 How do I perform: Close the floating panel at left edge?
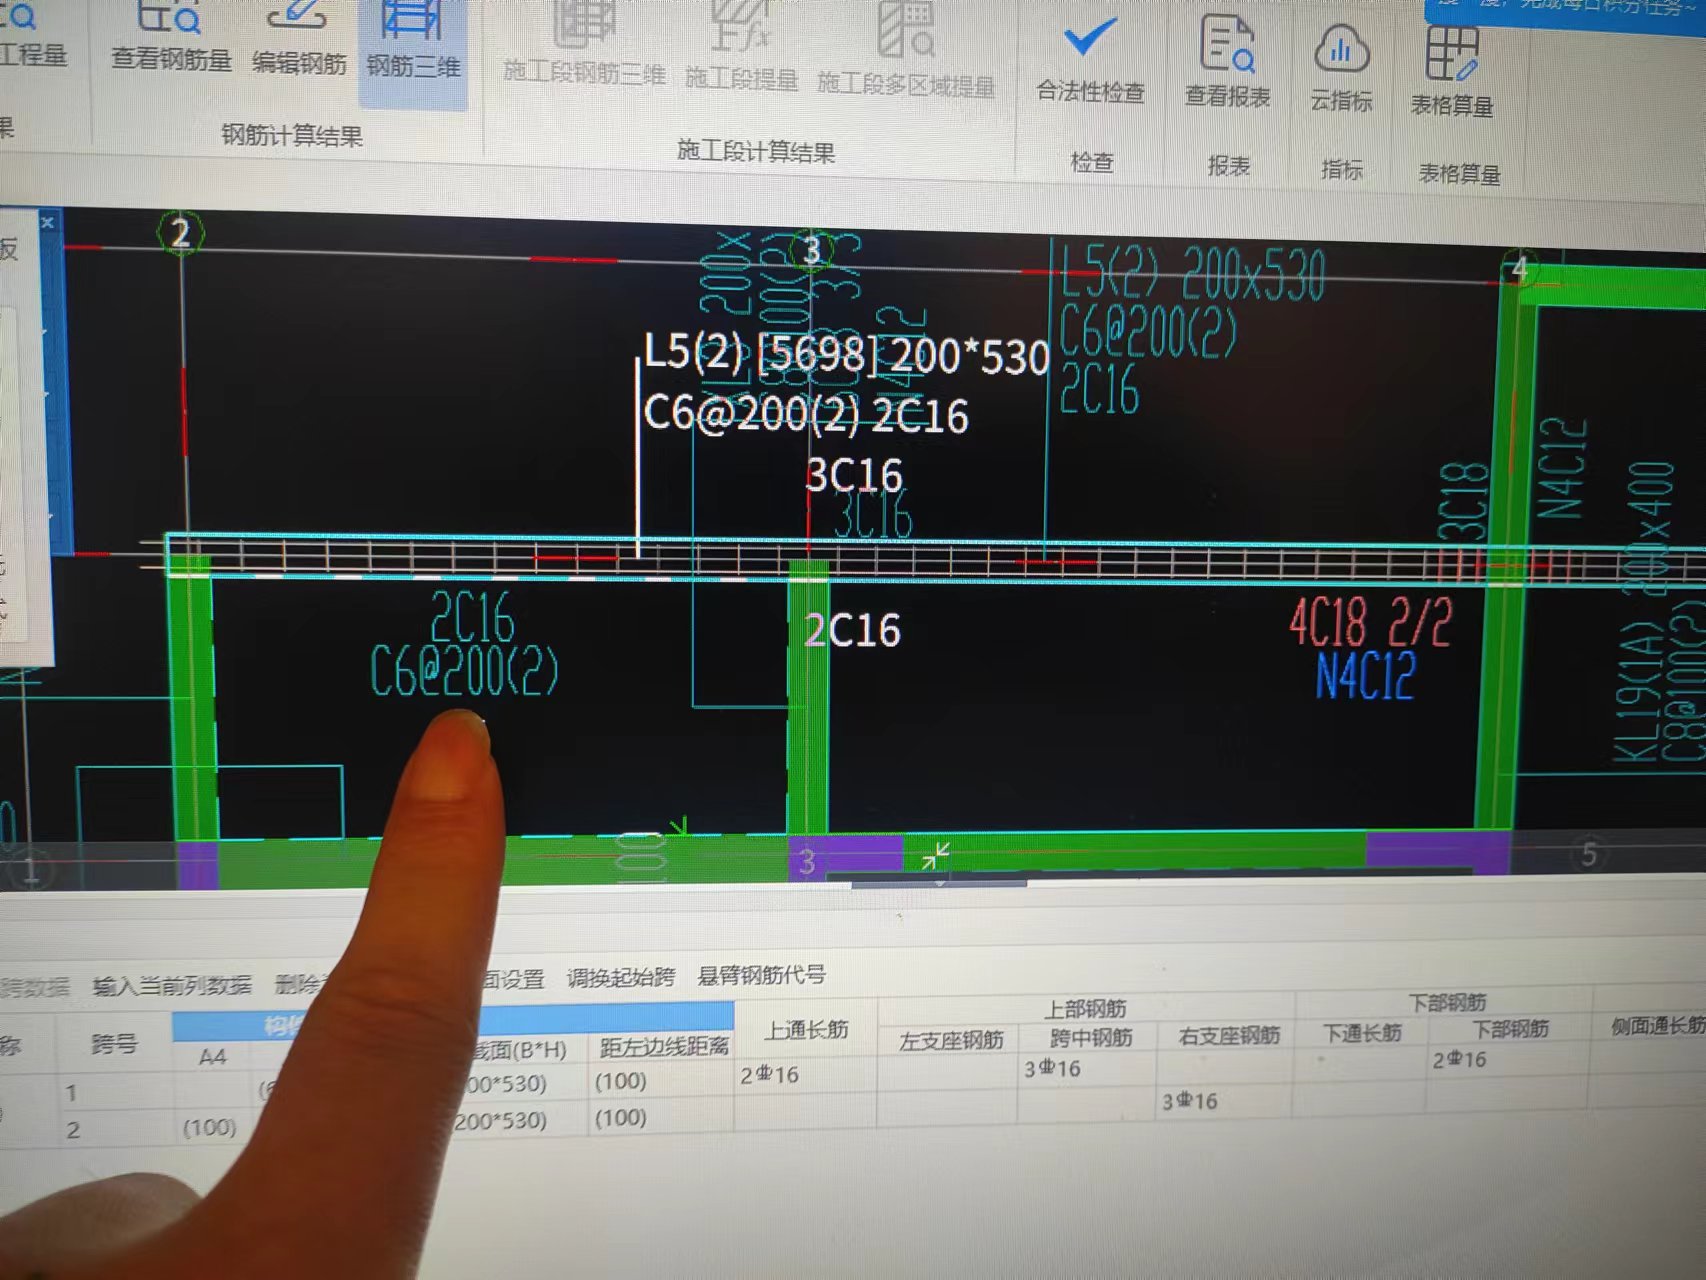coord(47,221)
